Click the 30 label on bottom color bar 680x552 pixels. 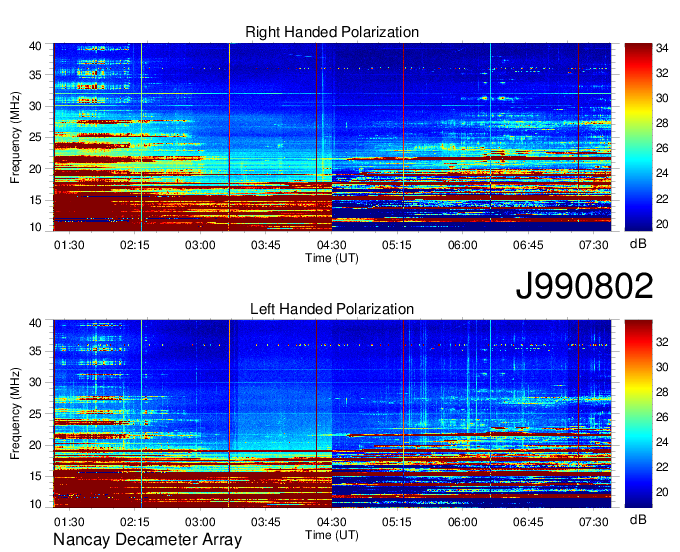(x=662, y=367)
